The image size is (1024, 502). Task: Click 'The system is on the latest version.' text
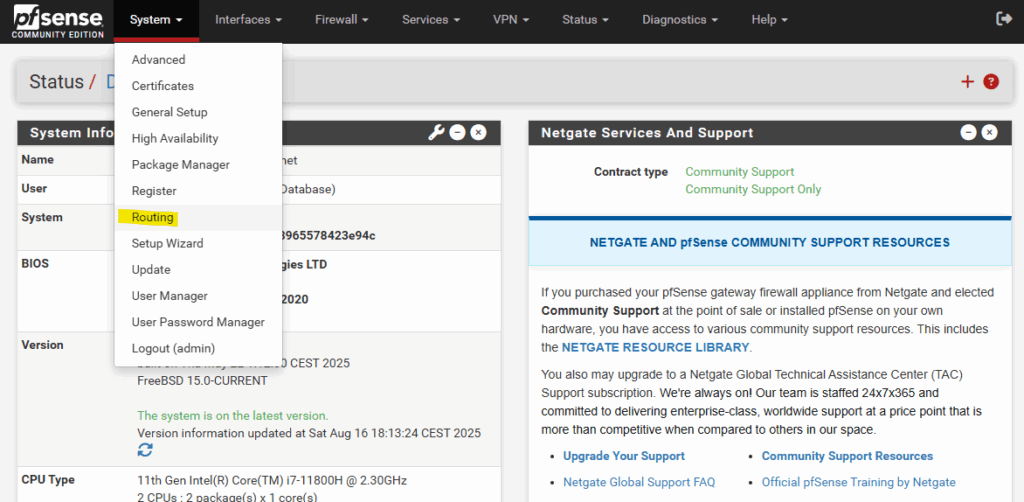click(x=232, y=415)
